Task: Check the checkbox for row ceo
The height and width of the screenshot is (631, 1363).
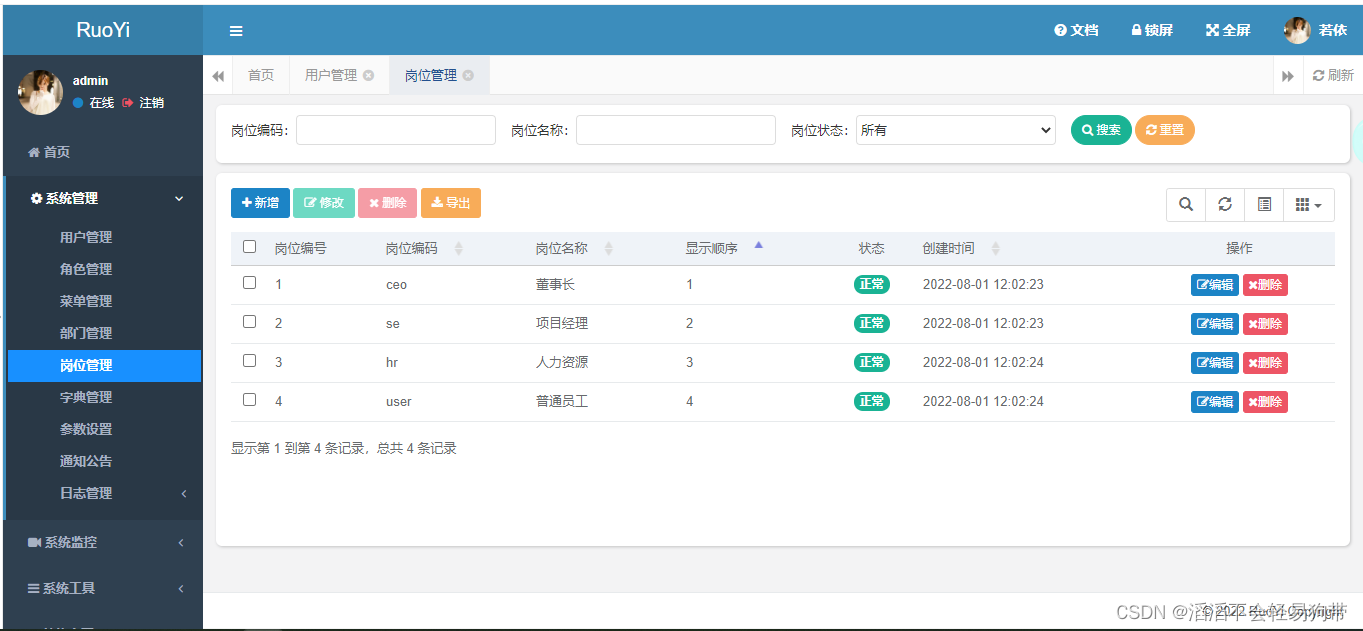Action: 250,283
